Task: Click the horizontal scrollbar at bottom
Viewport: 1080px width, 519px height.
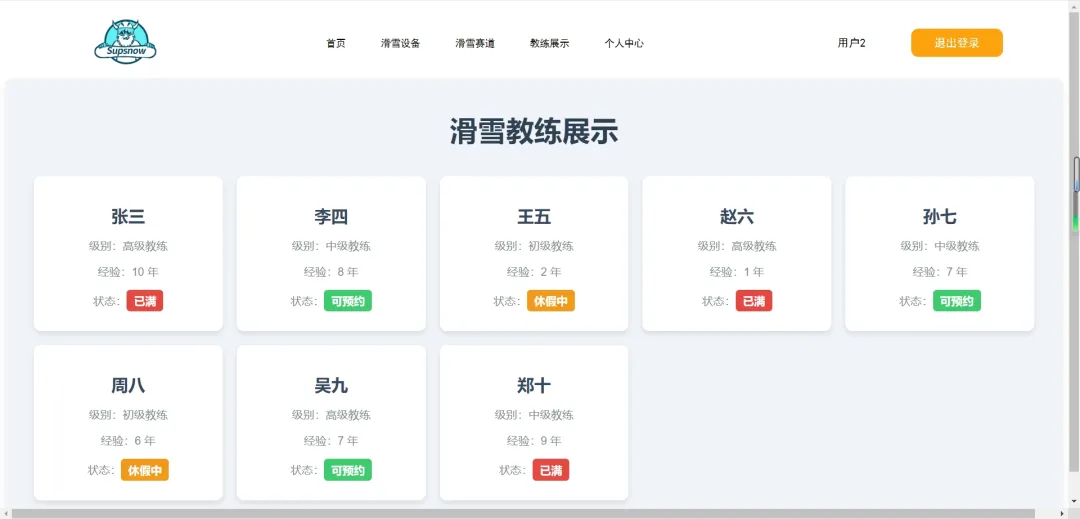Action: [522, 513]
